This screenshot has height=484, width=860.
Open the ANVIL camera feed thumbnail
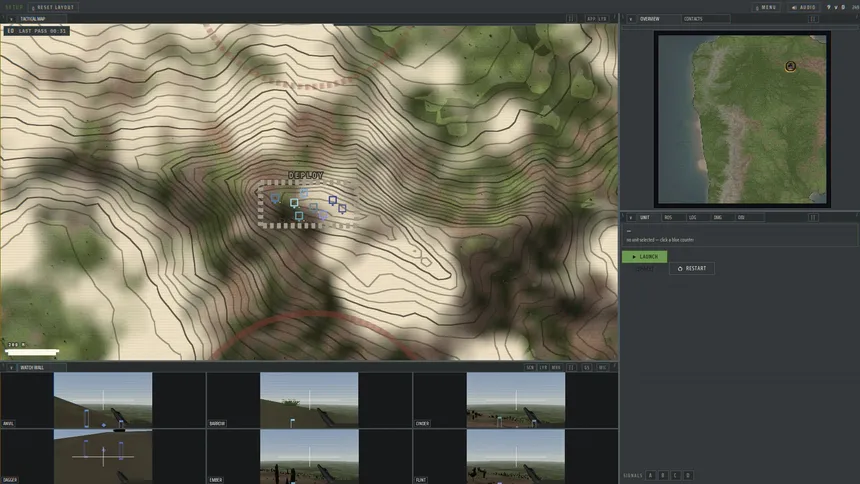[x=103, y=400]
